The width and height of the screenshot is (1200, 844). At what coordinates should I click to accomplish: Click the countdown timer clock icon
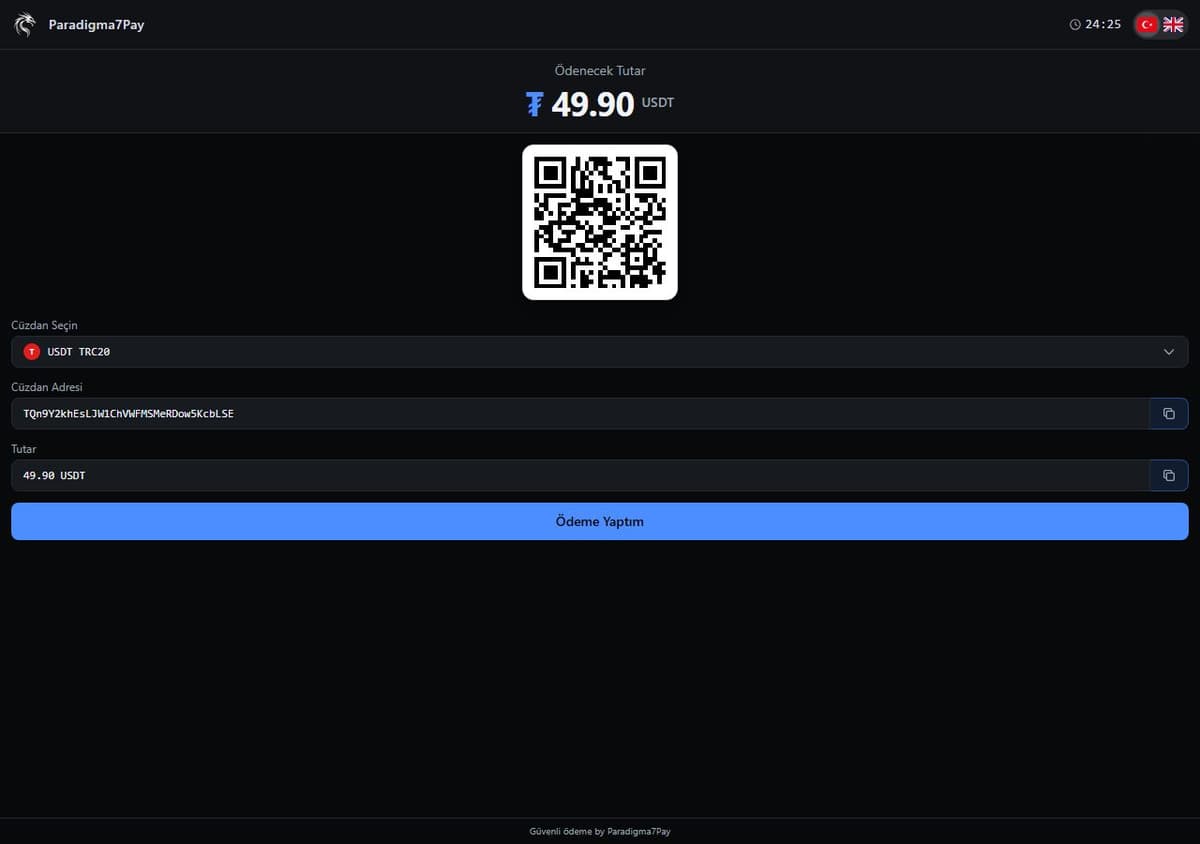(x=1075, y=25)
